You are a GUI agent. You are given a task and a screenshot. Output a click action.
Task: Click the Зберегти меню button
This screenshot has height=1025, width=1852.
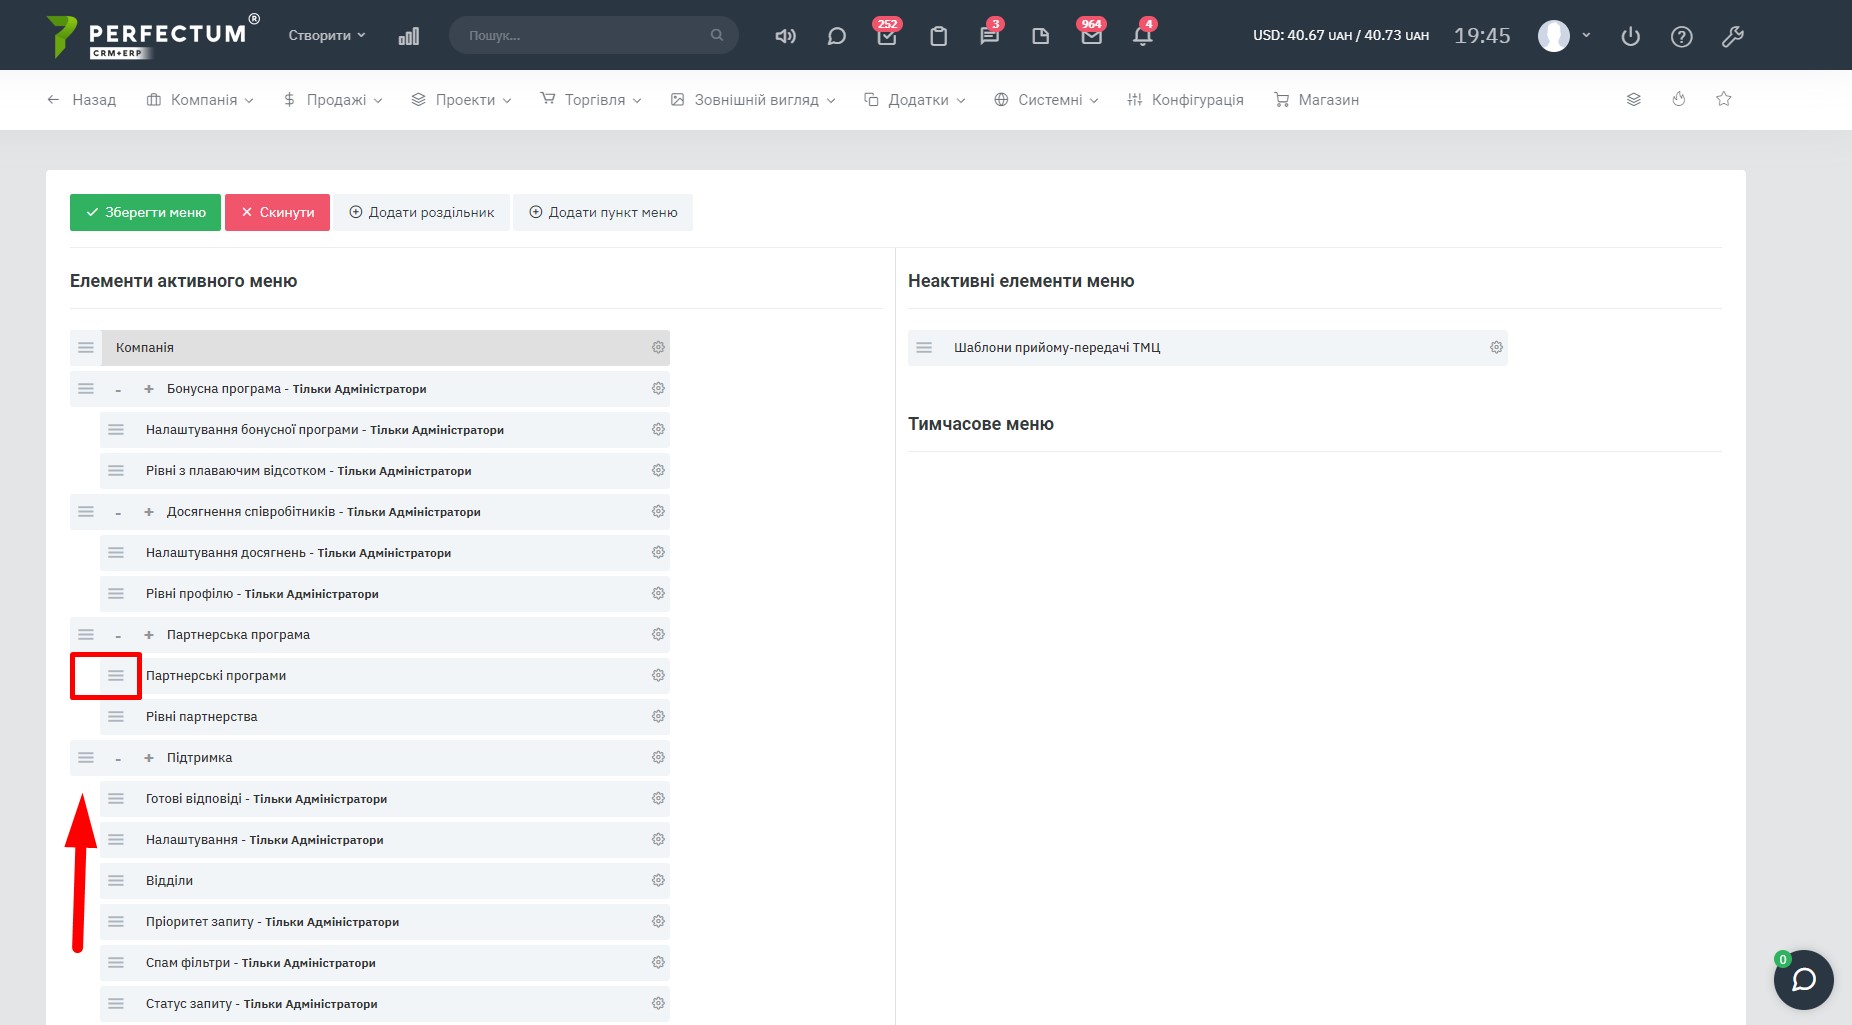coord(145,212)
